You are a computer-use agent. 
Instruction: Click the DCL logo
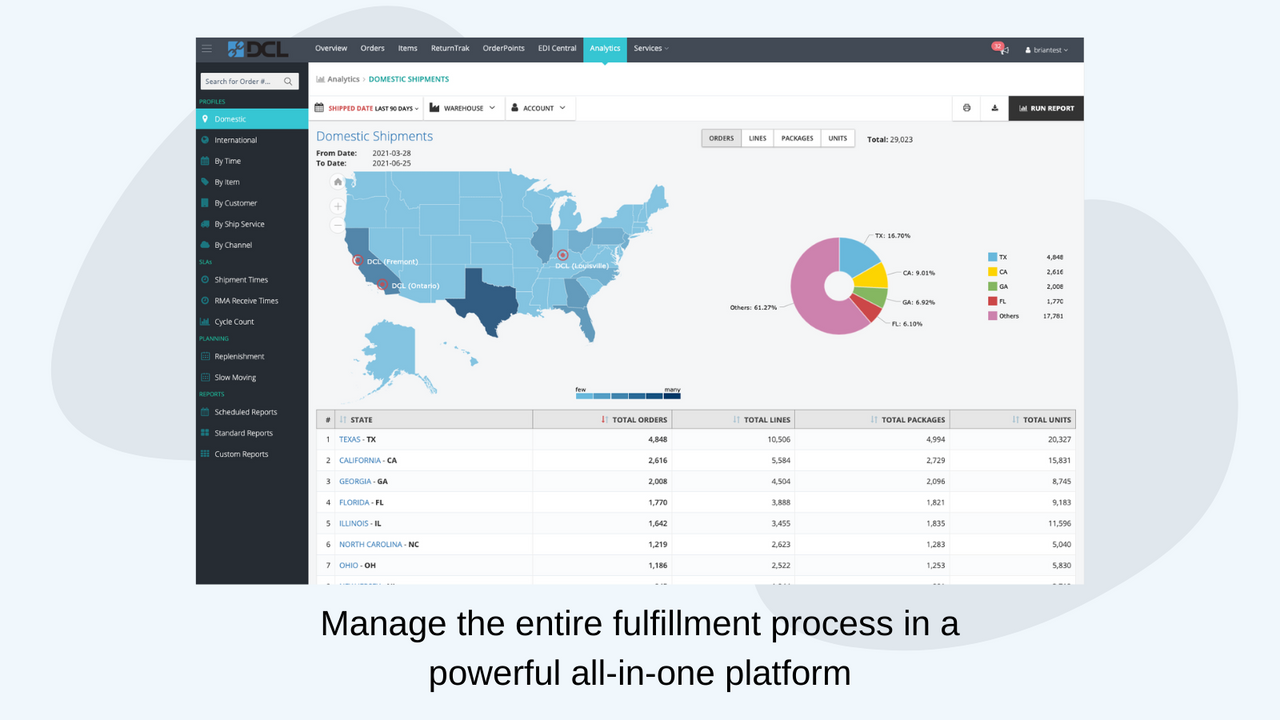257,49
